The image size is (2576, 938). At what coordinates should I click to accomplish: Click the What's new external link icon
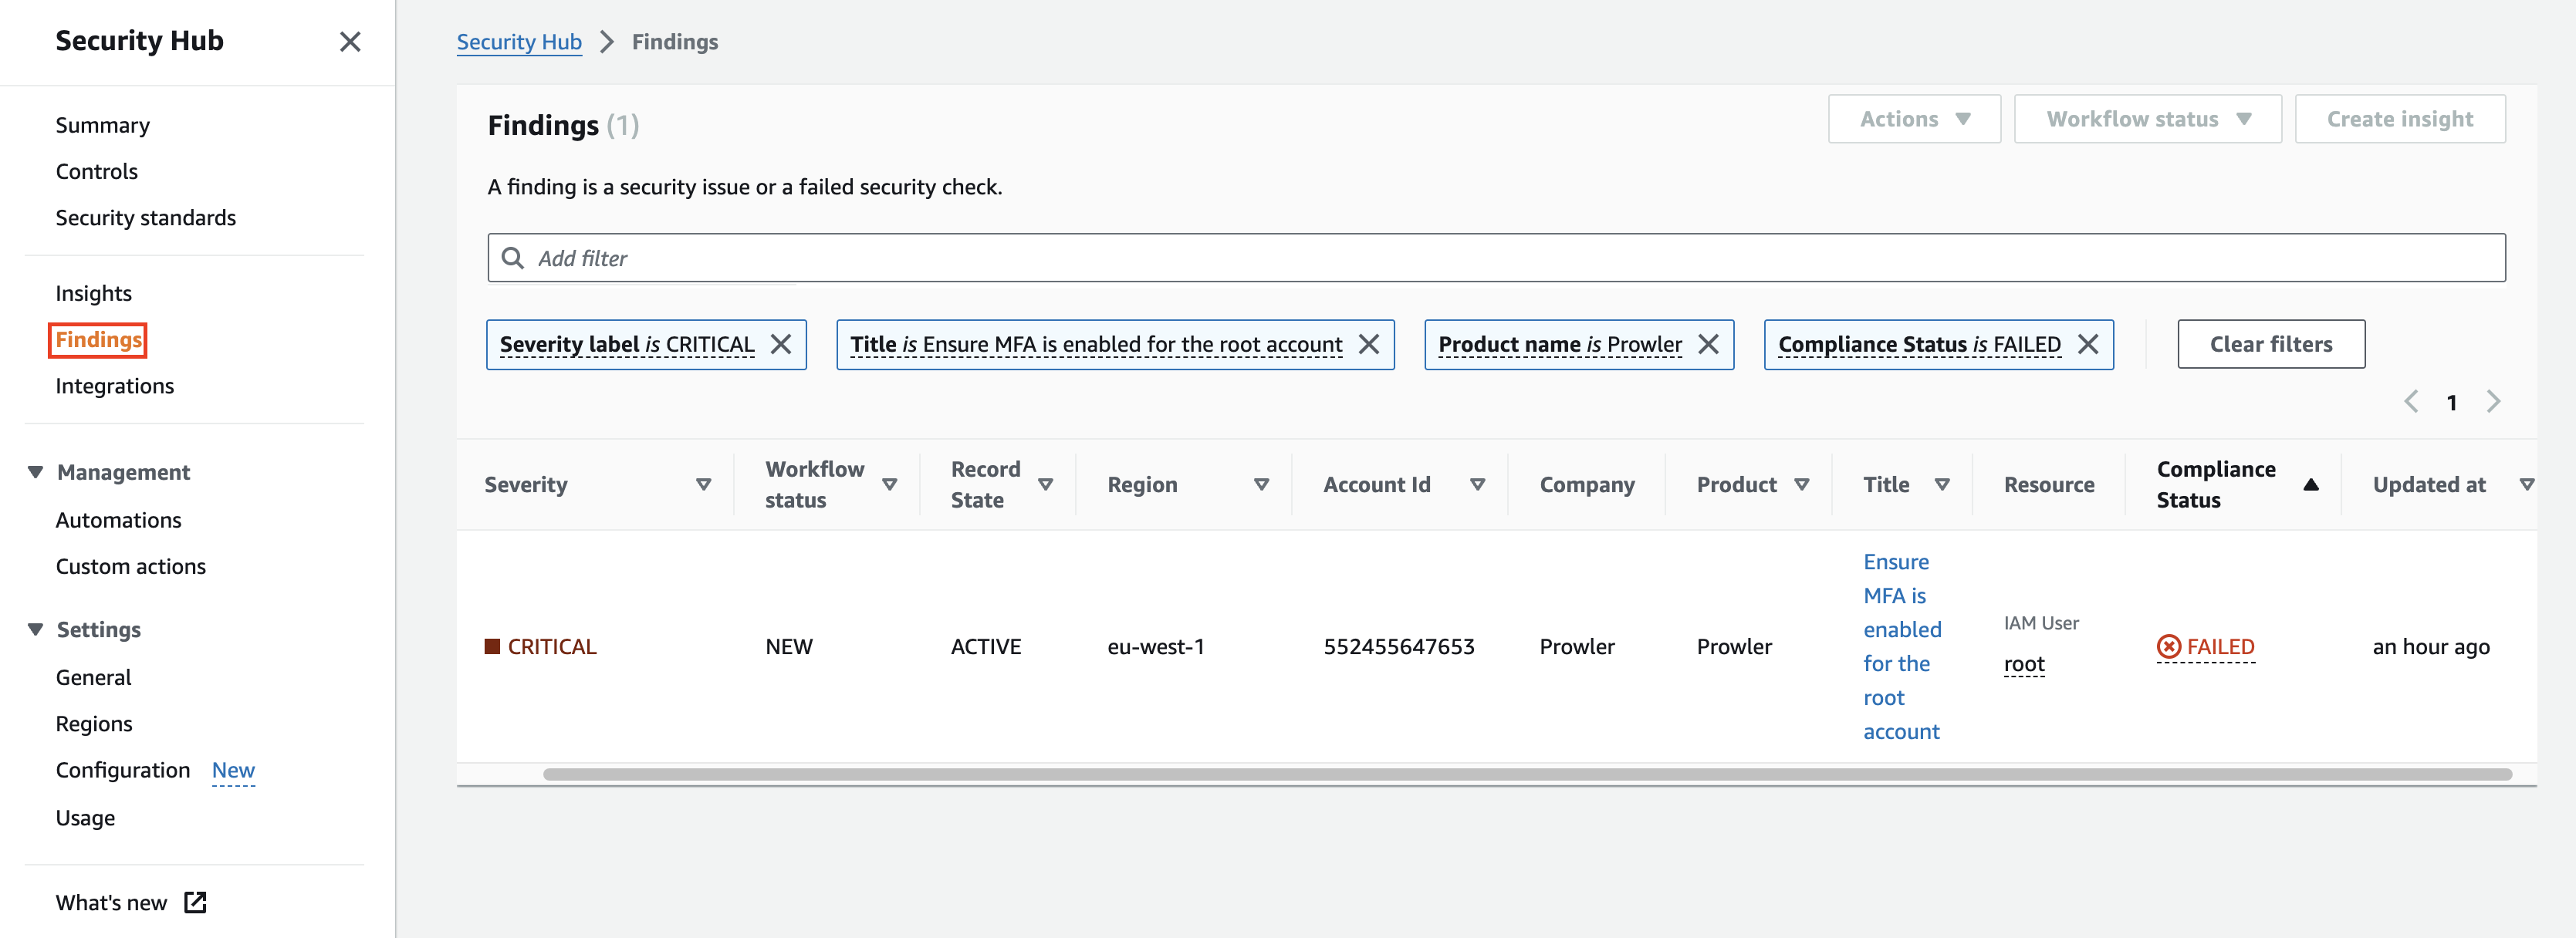195,902
